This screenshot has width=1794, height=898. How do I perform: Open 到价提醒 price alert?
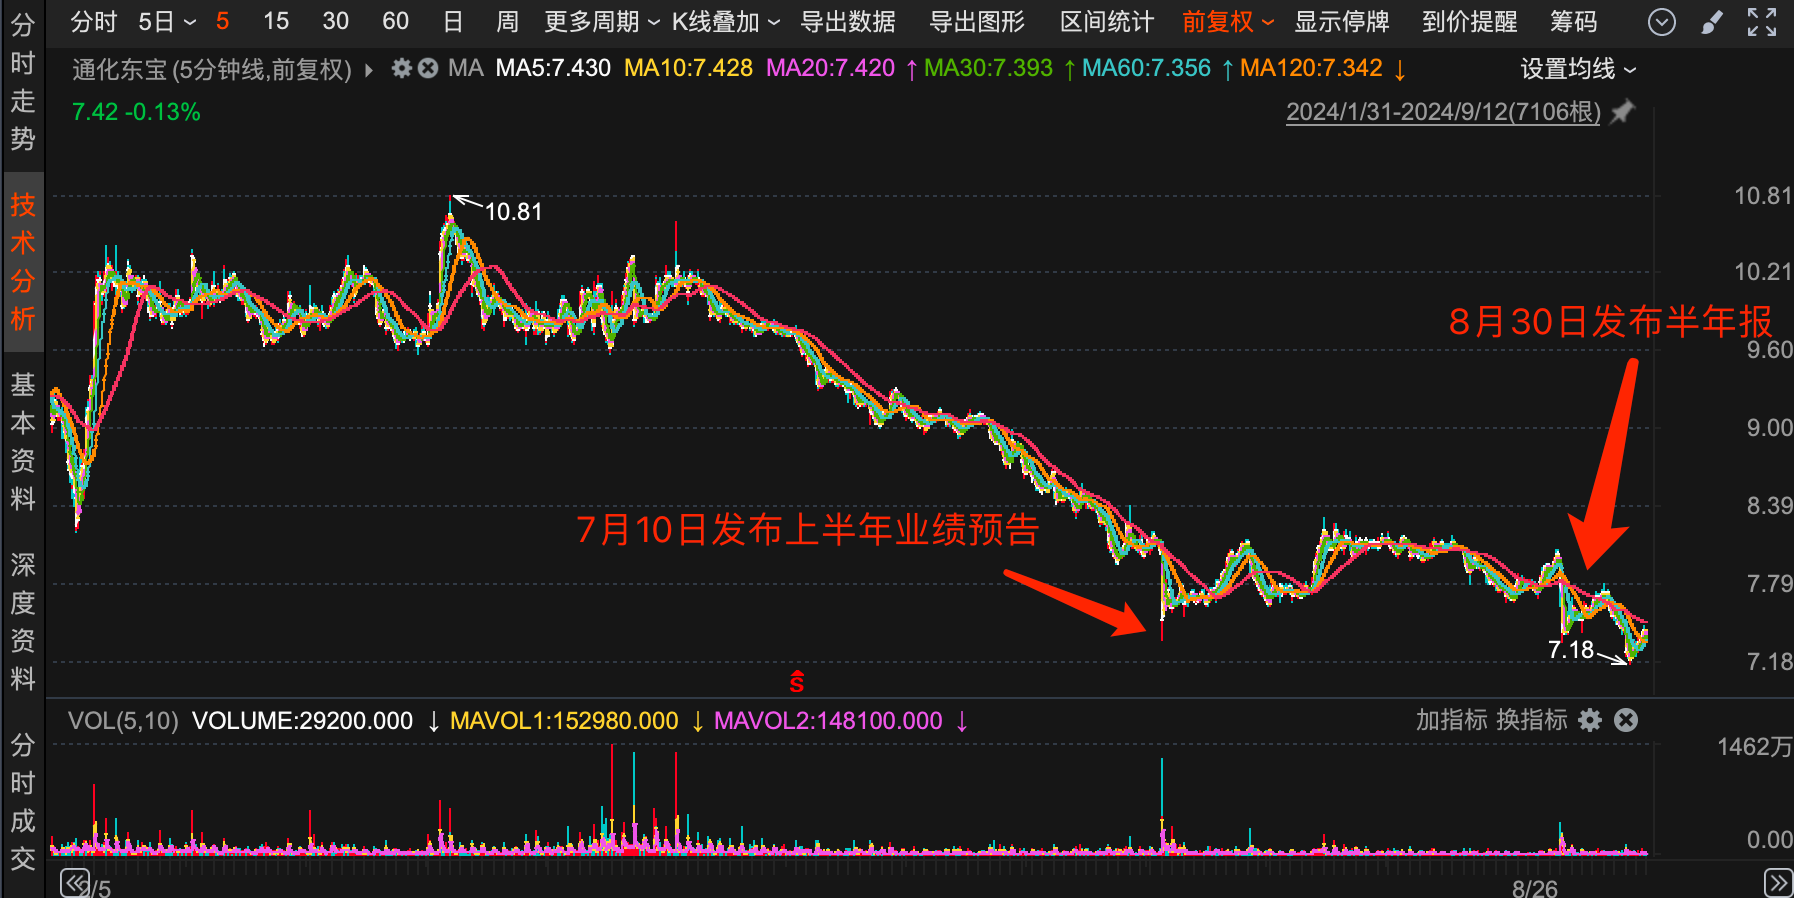coord(1470,21)
